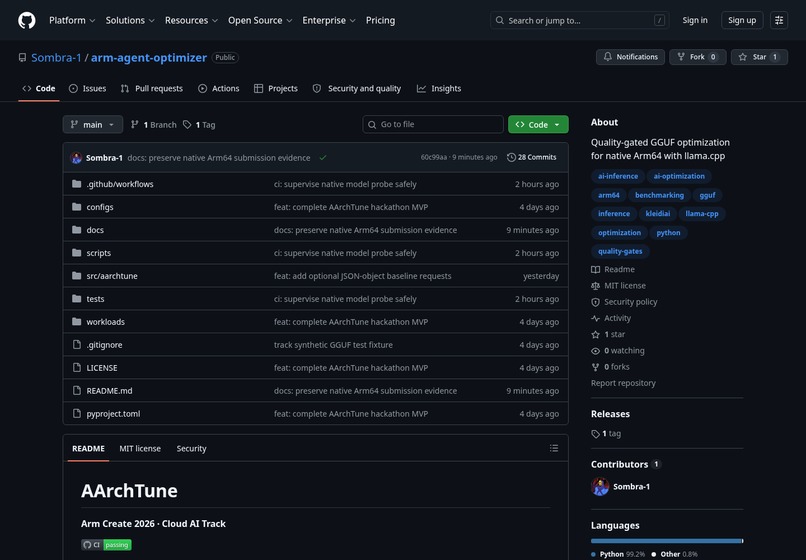The width and height of the screenshot is (806, 560).
Task: Click the Sign up button
Action: 742,21
